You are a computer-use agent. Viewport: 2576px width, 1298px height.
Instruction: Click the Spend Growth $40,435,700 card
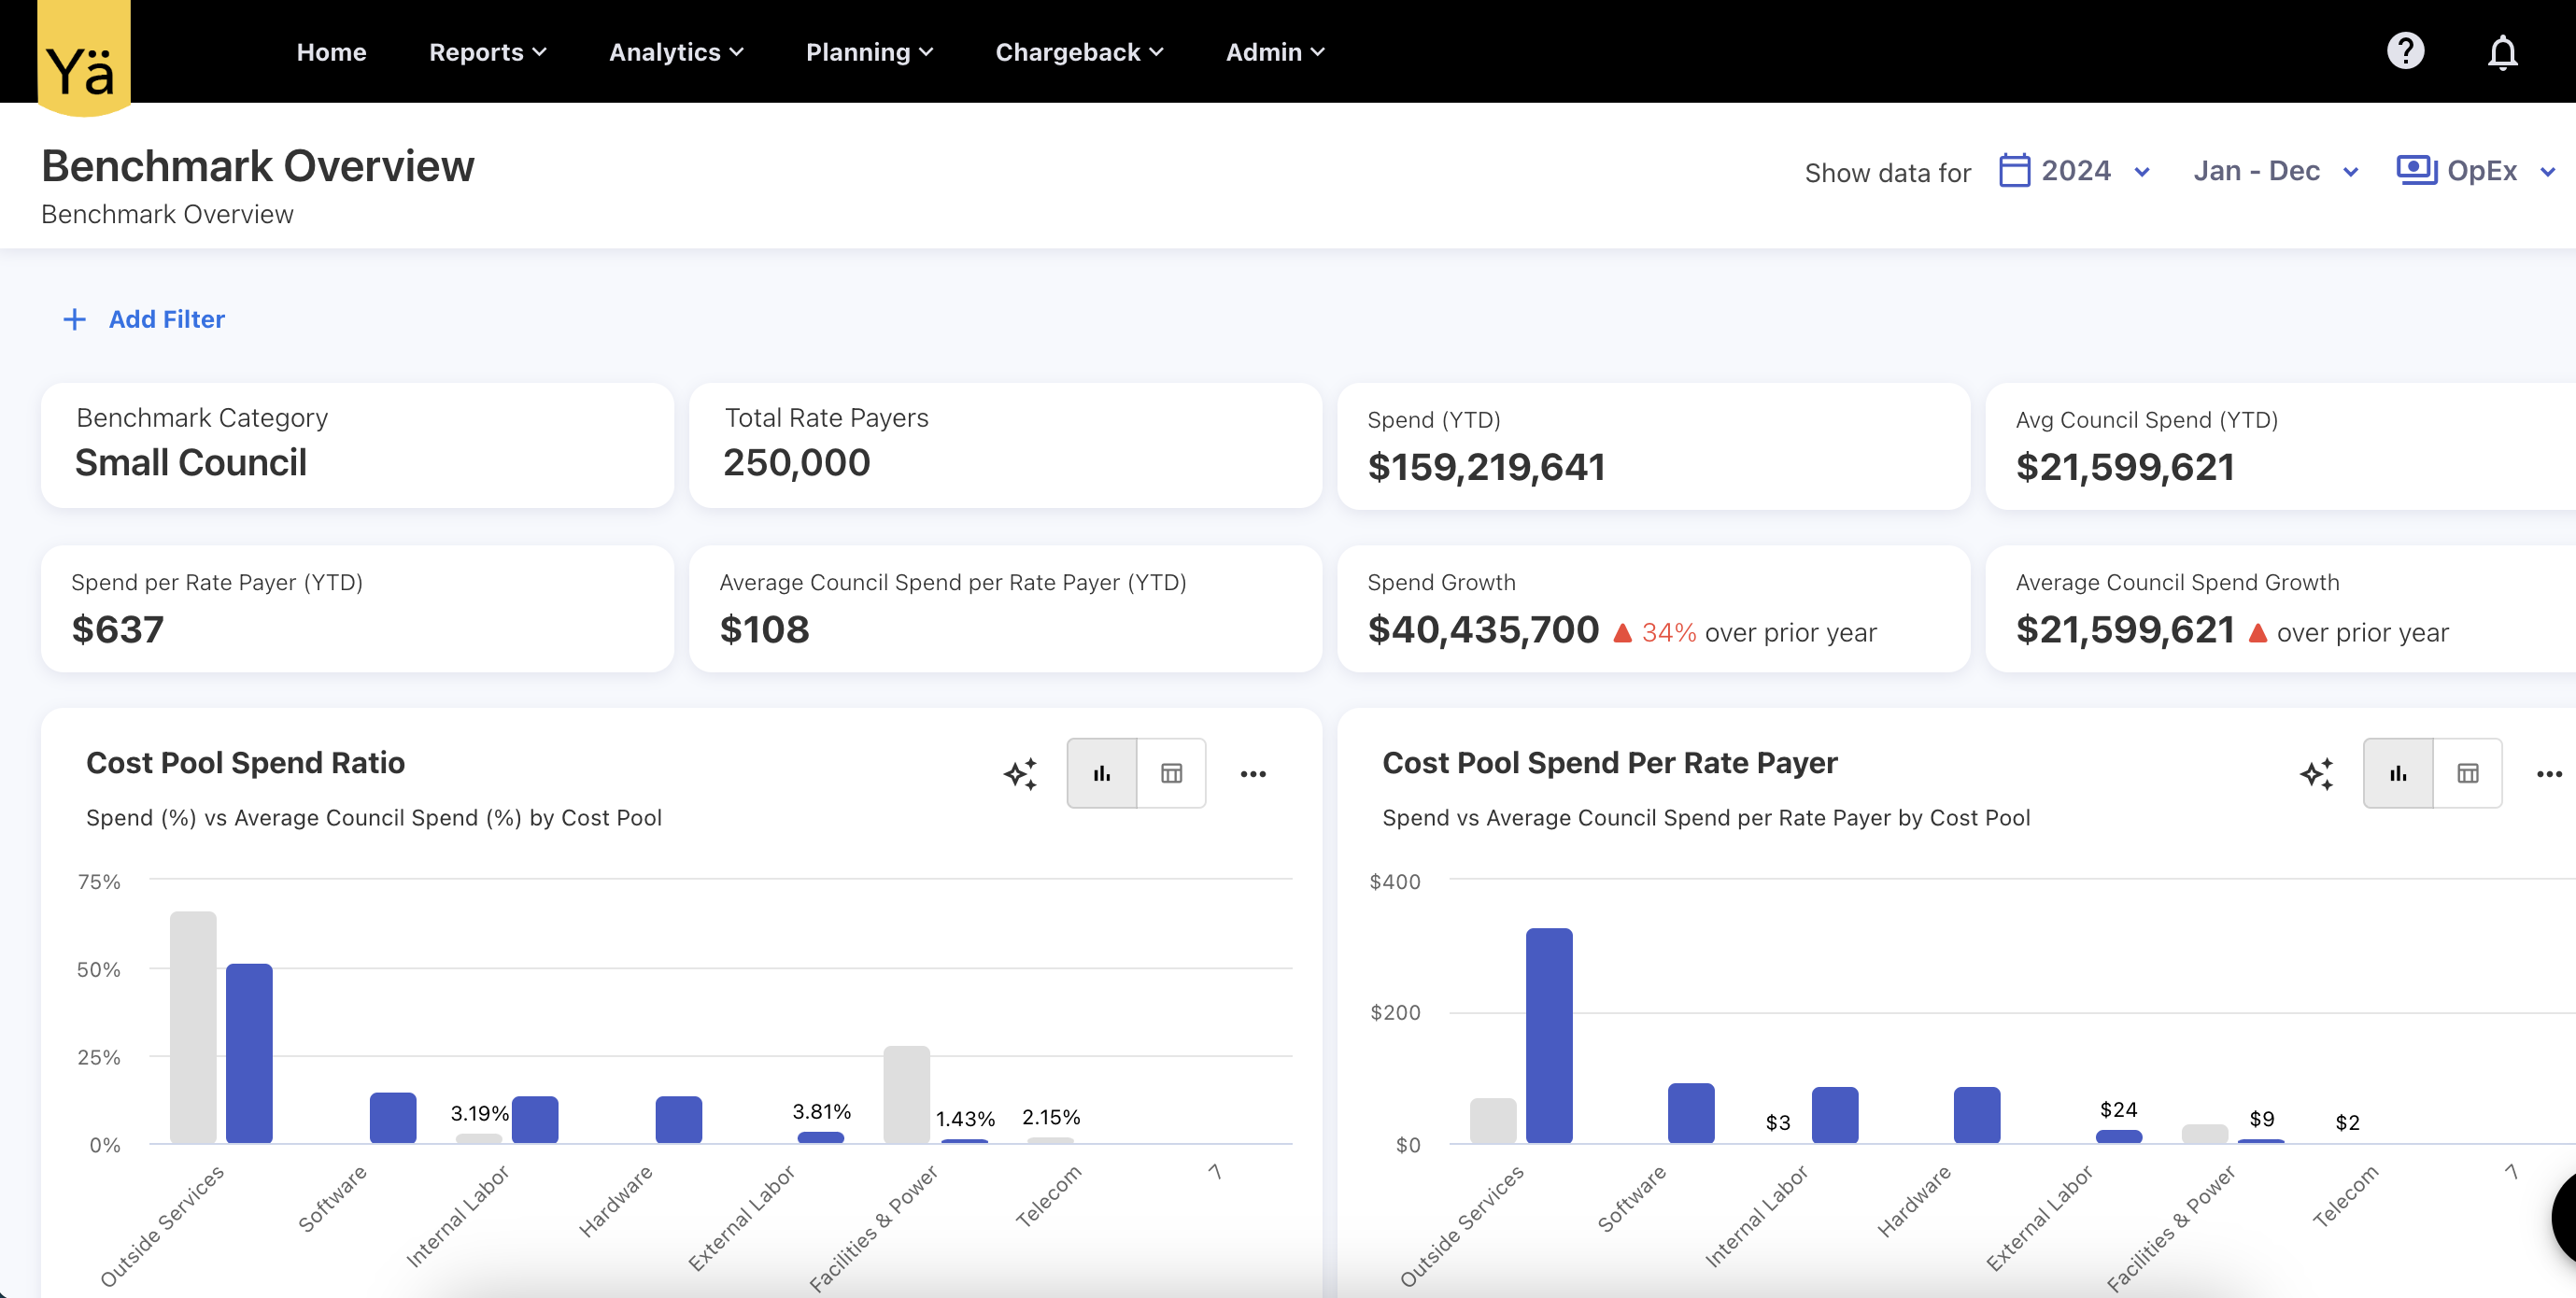coord(1652,609)
